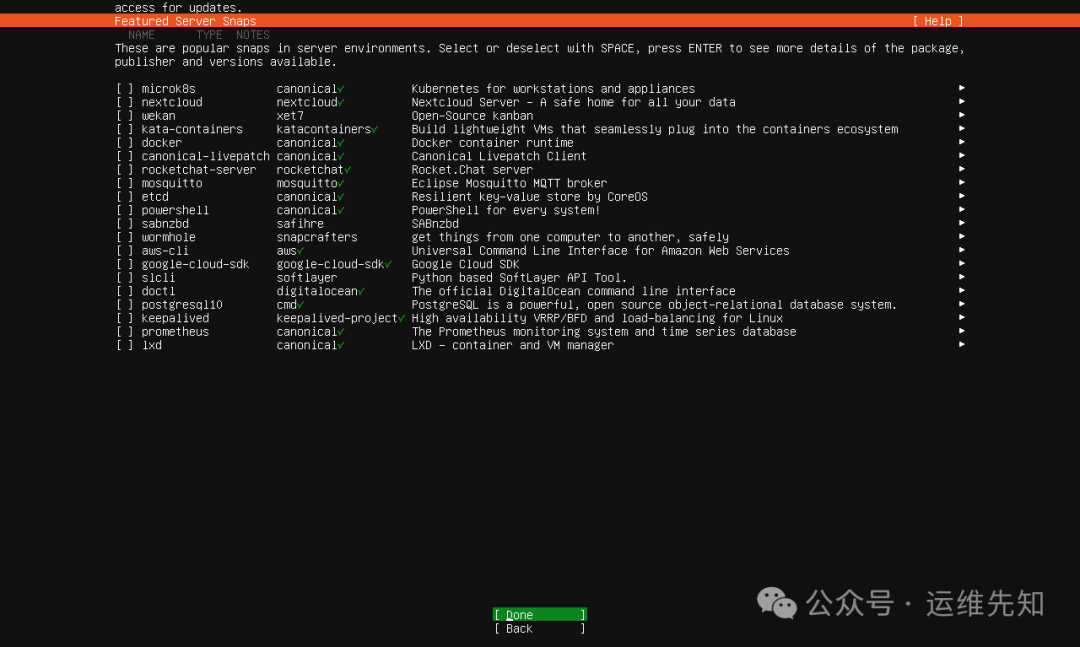Click description 'Python based SoftLayer API Tool.'
The width and height of the screenshot is (1080, 647).
point(519,278)
